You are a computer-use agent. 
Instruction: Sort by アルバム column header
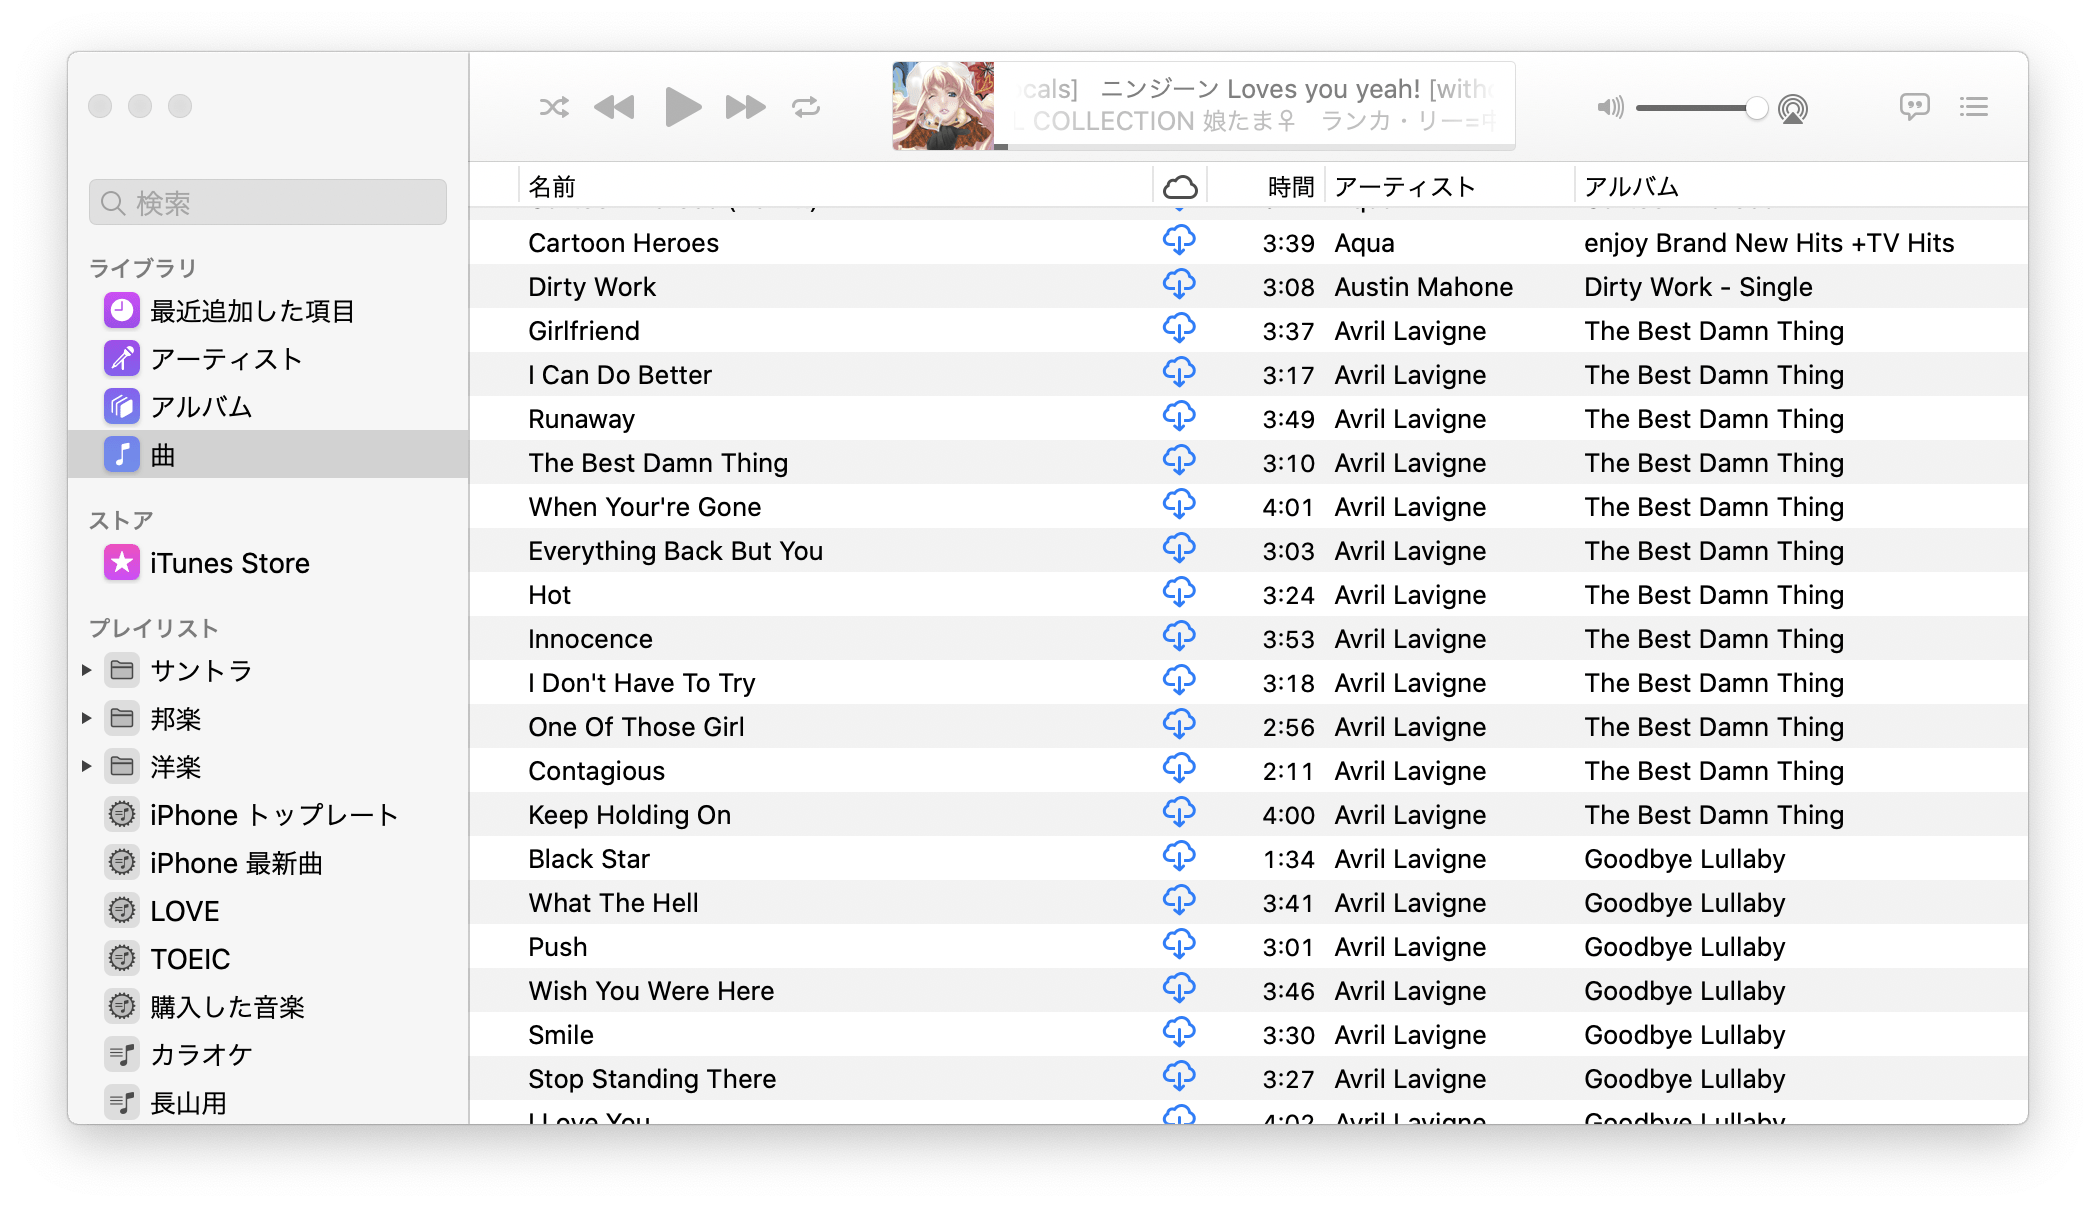point(1801,186)
